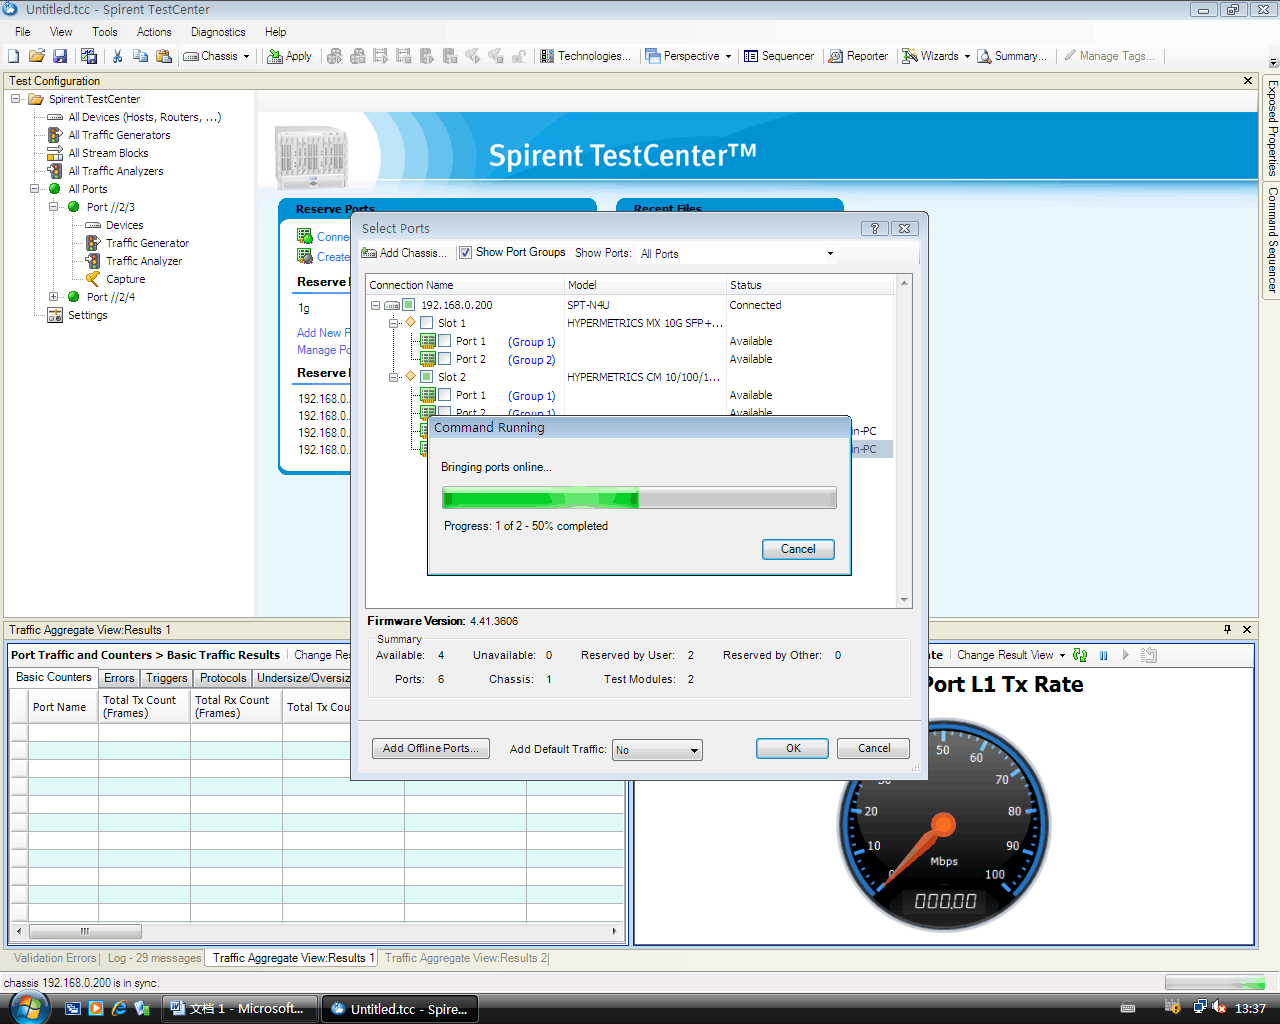This screenshot has height=1024, width=1280.
Task: Open the Change Result View dropdown
Action: click(x=1011, y=655)
